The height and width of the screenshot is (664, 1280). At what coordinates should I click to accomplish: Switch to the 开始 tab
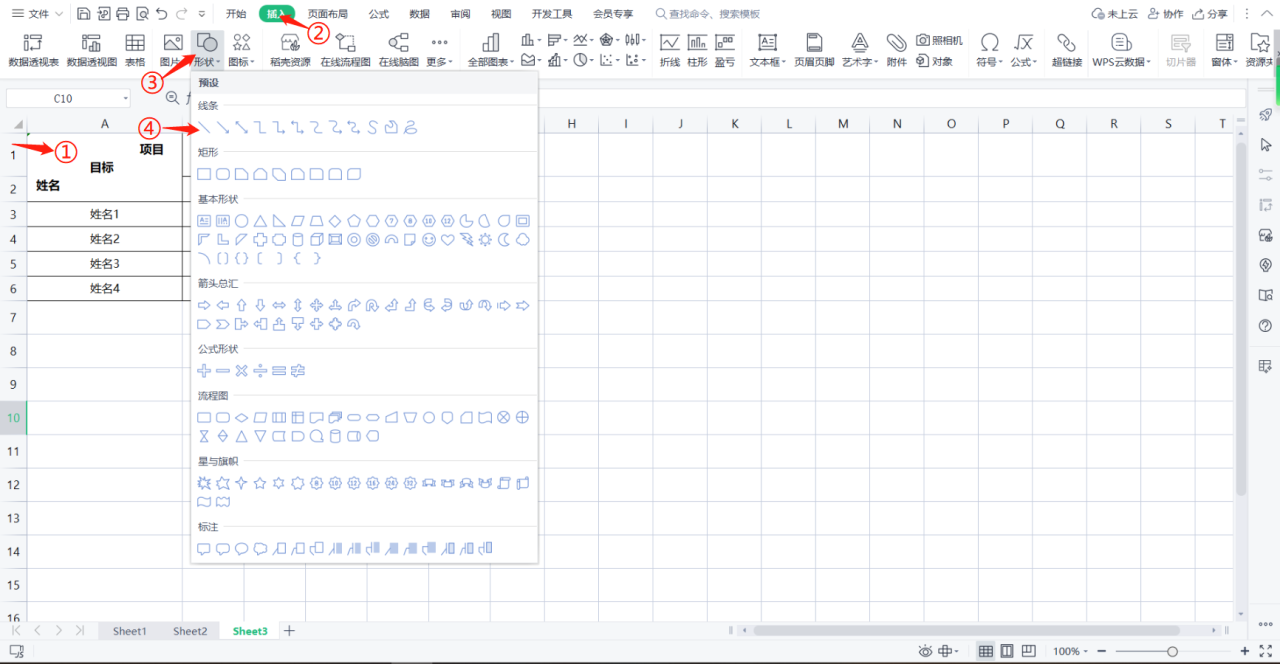(236, 14)
